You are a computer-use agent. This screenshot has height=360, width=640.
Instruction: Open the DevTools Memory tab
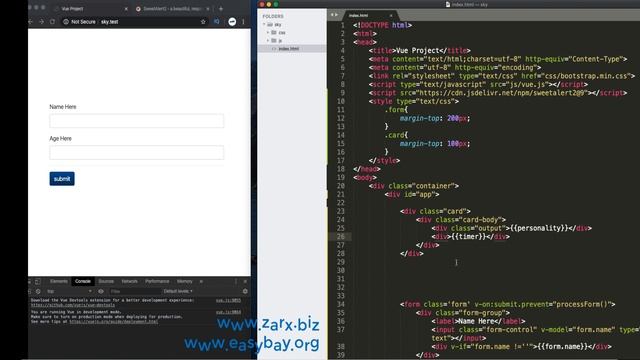pos(184,282)
